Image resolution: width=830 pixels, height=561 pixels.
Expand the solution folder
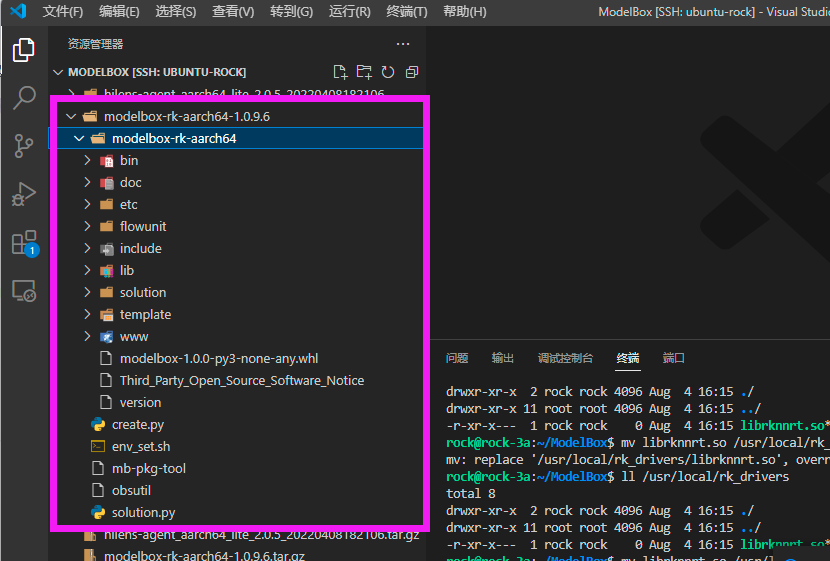88,293
